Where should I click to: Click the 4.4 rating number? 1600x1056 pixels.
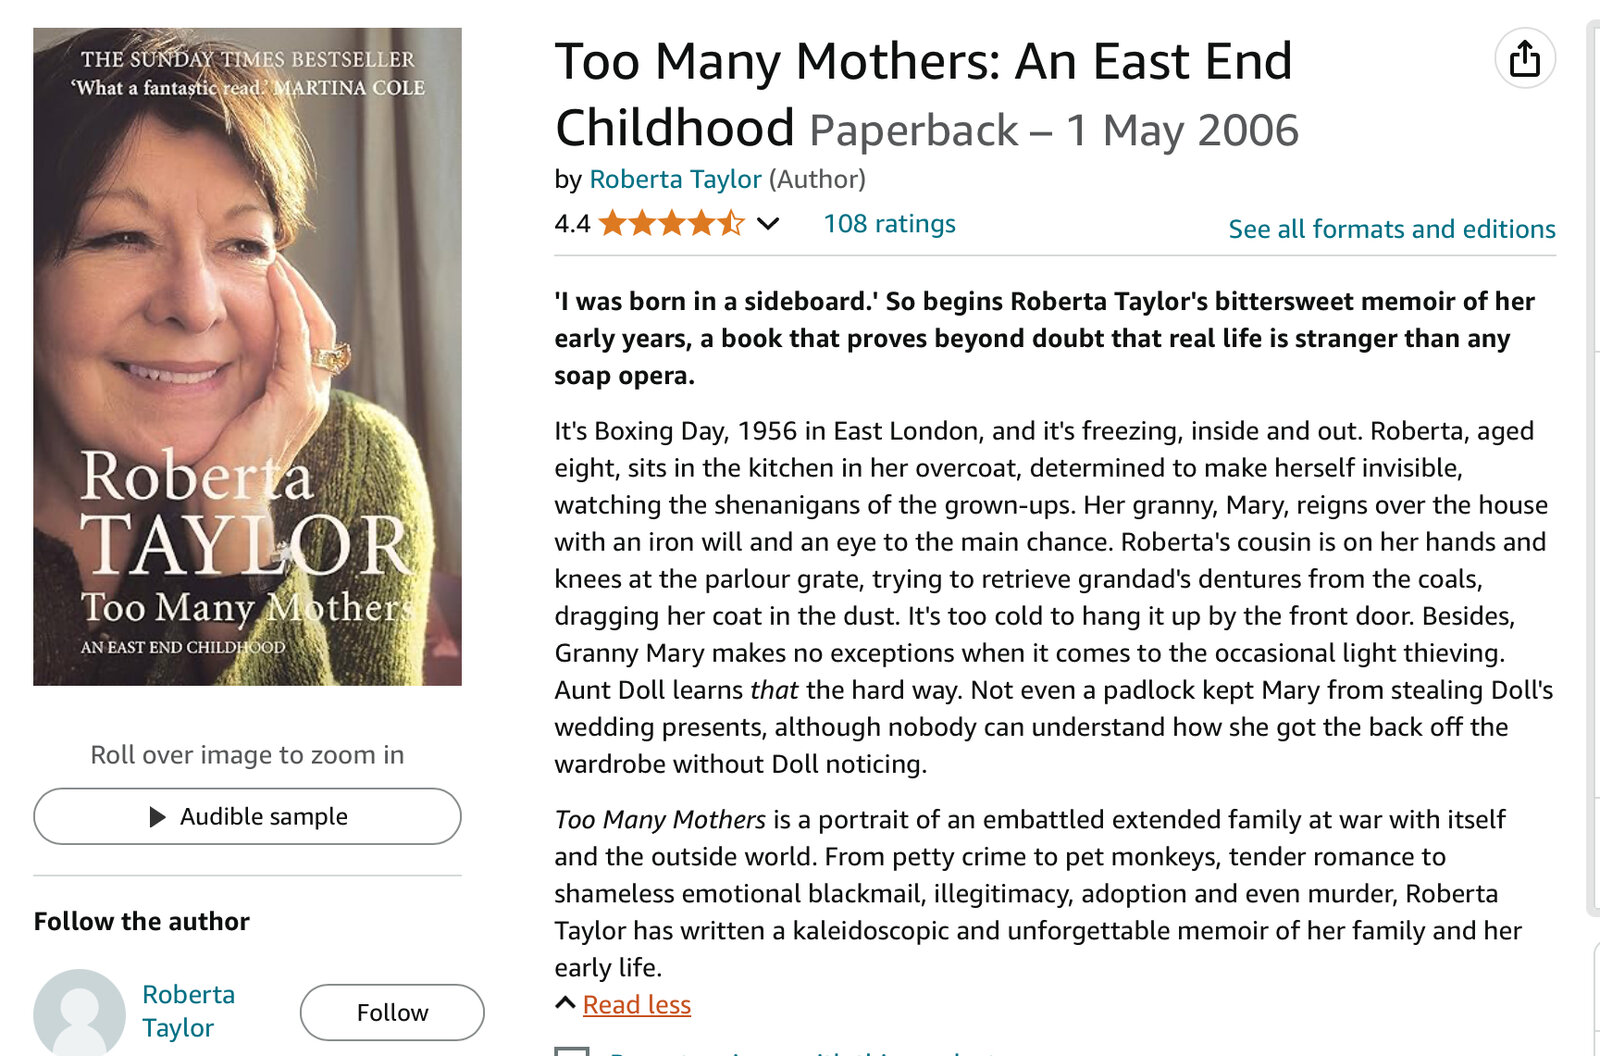[572, 223]
